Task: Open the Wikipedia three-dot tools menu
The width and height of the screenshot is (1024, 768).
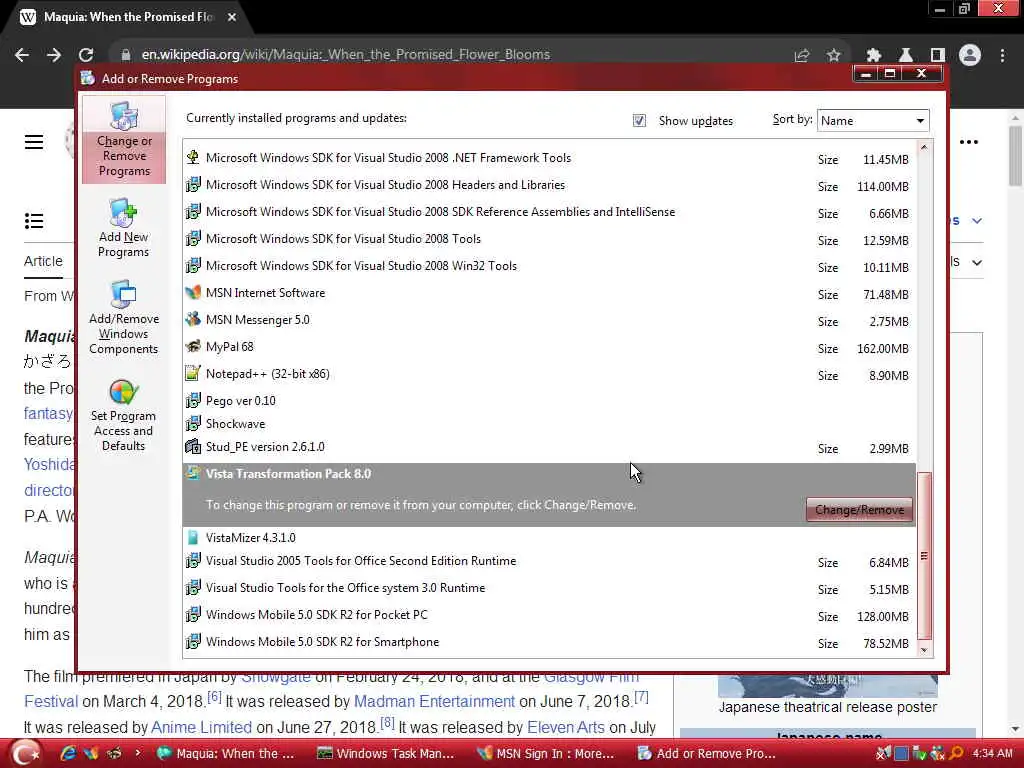Action: (x=968, y=142)
